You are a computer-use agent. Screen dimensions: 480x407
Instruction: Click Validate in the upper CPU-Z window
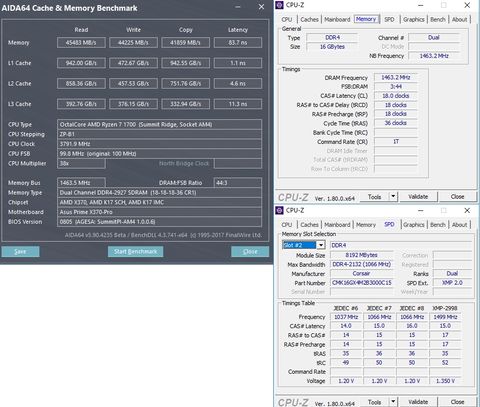(418, 197)
